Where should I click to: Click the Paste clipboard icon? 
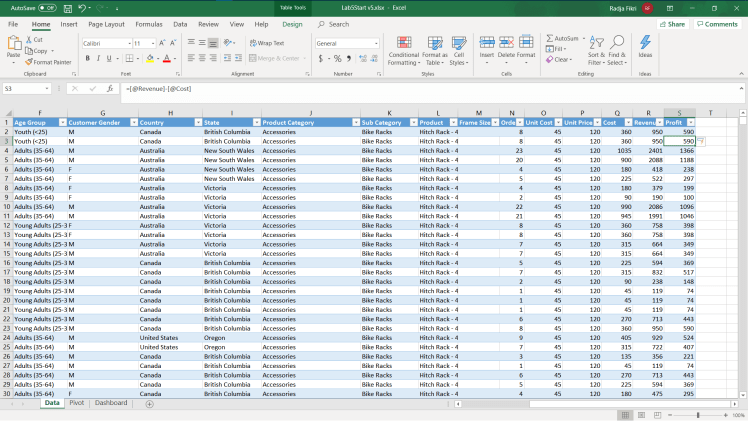(14, 44)
